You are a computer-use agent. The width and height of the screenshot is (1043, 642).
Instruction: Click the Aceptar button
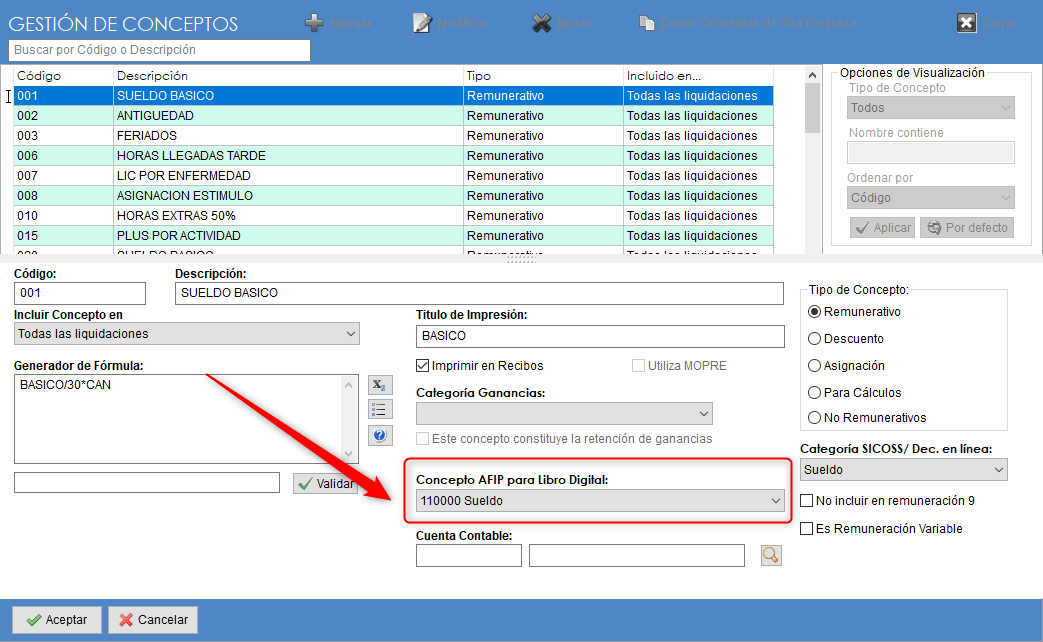[57, 620]
